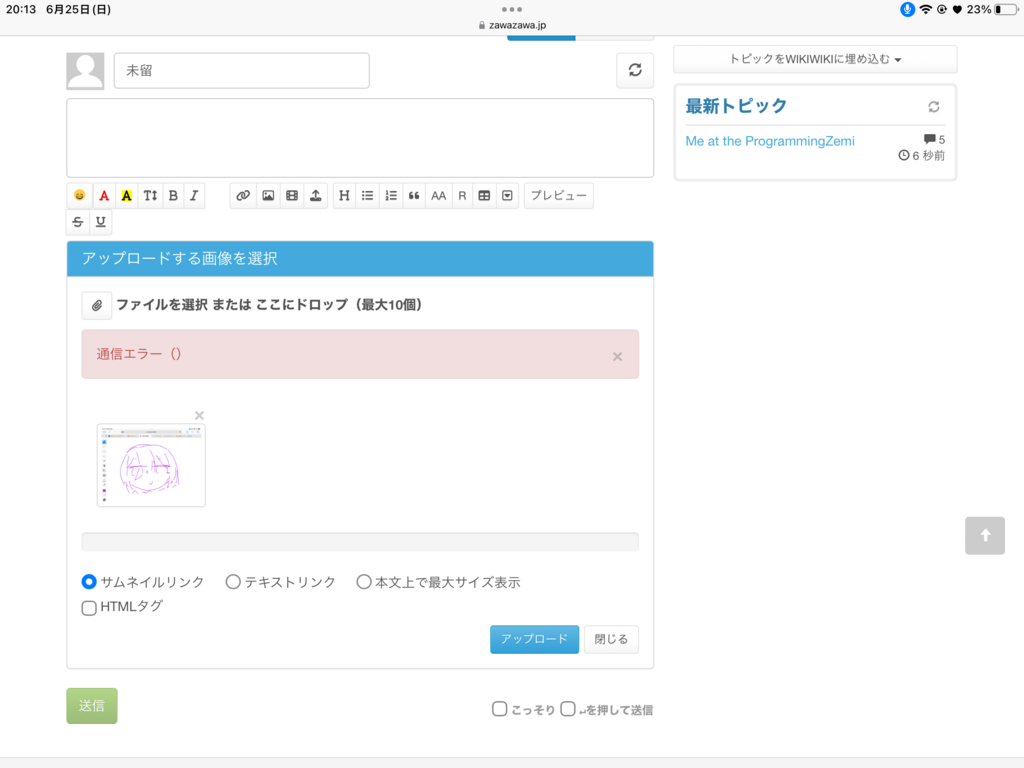
Task: Click the R toolbar button
Action: (x=462, y=195)
